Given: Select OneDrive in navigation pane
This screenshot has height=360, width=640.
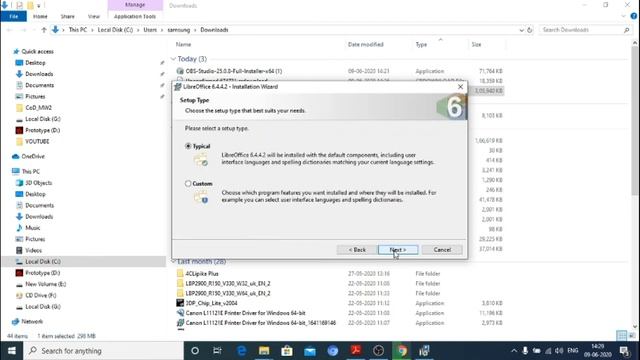Looking at the screenshot, I should (x=33, y=156).
